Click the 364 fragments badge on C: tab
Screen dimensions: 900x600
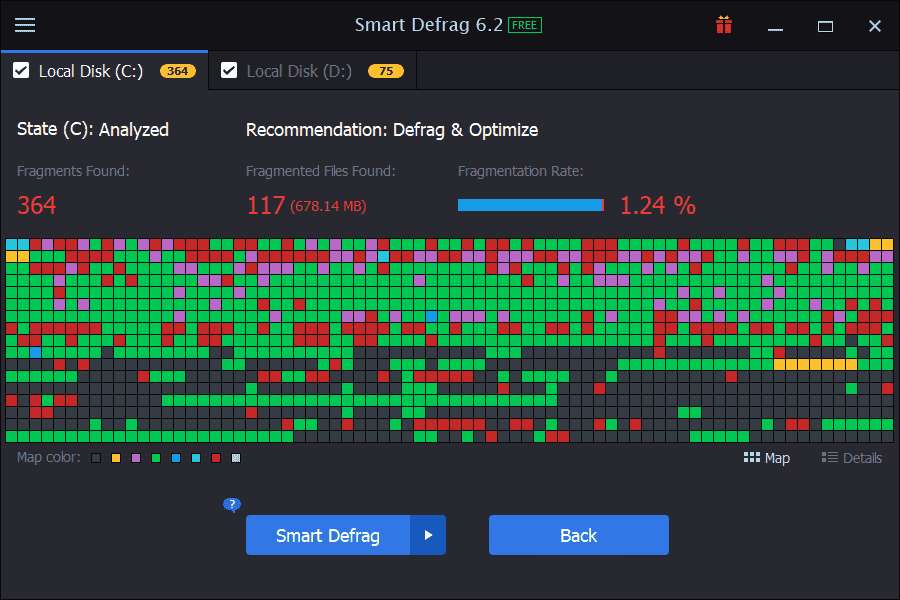(178, 71)
